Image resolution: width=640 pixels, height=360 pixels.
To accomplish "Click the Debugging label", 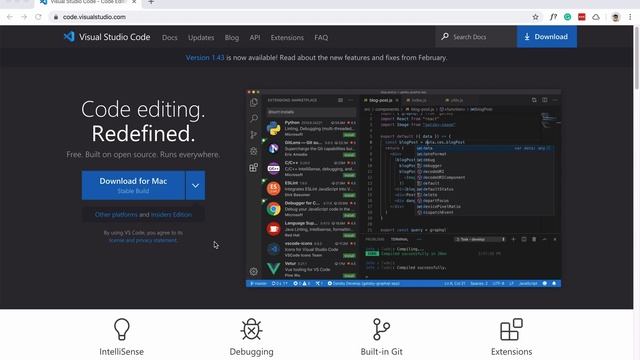I will (251, 351).
